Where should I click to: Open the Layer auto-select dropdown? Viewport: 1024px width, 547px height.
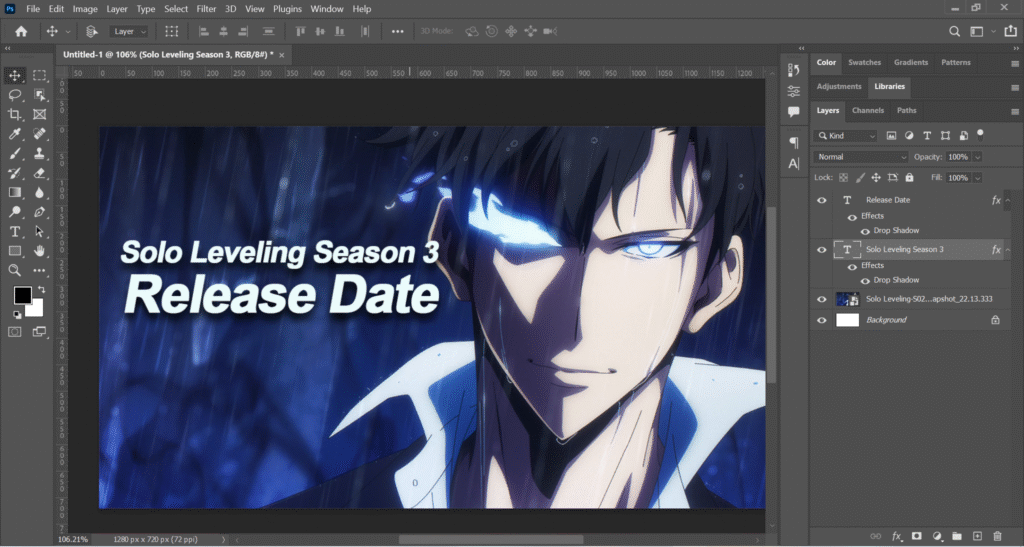(129, 31)
